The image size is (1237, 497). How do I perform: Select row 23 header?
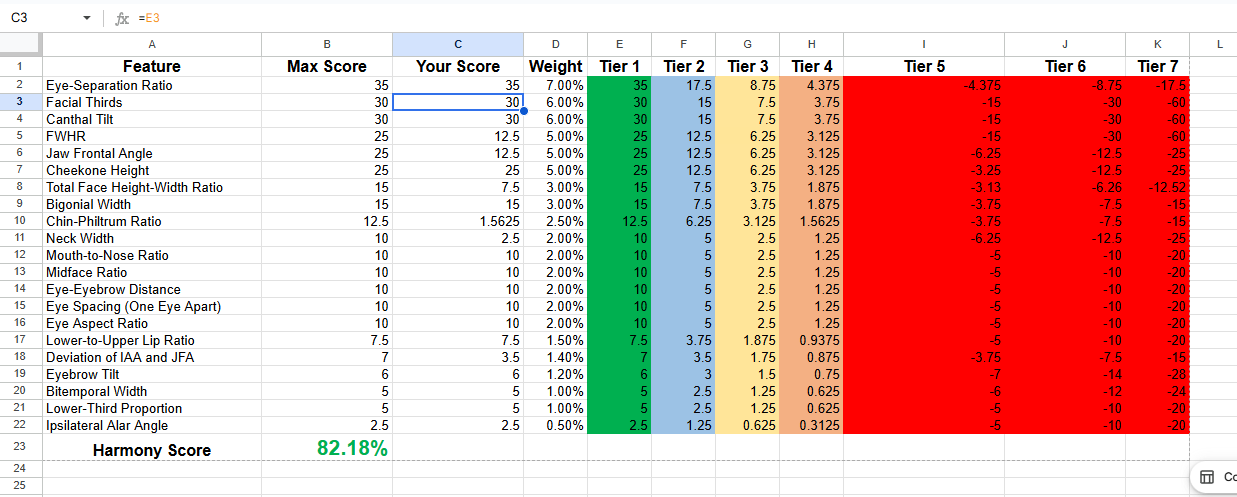(x=20, y=449)
